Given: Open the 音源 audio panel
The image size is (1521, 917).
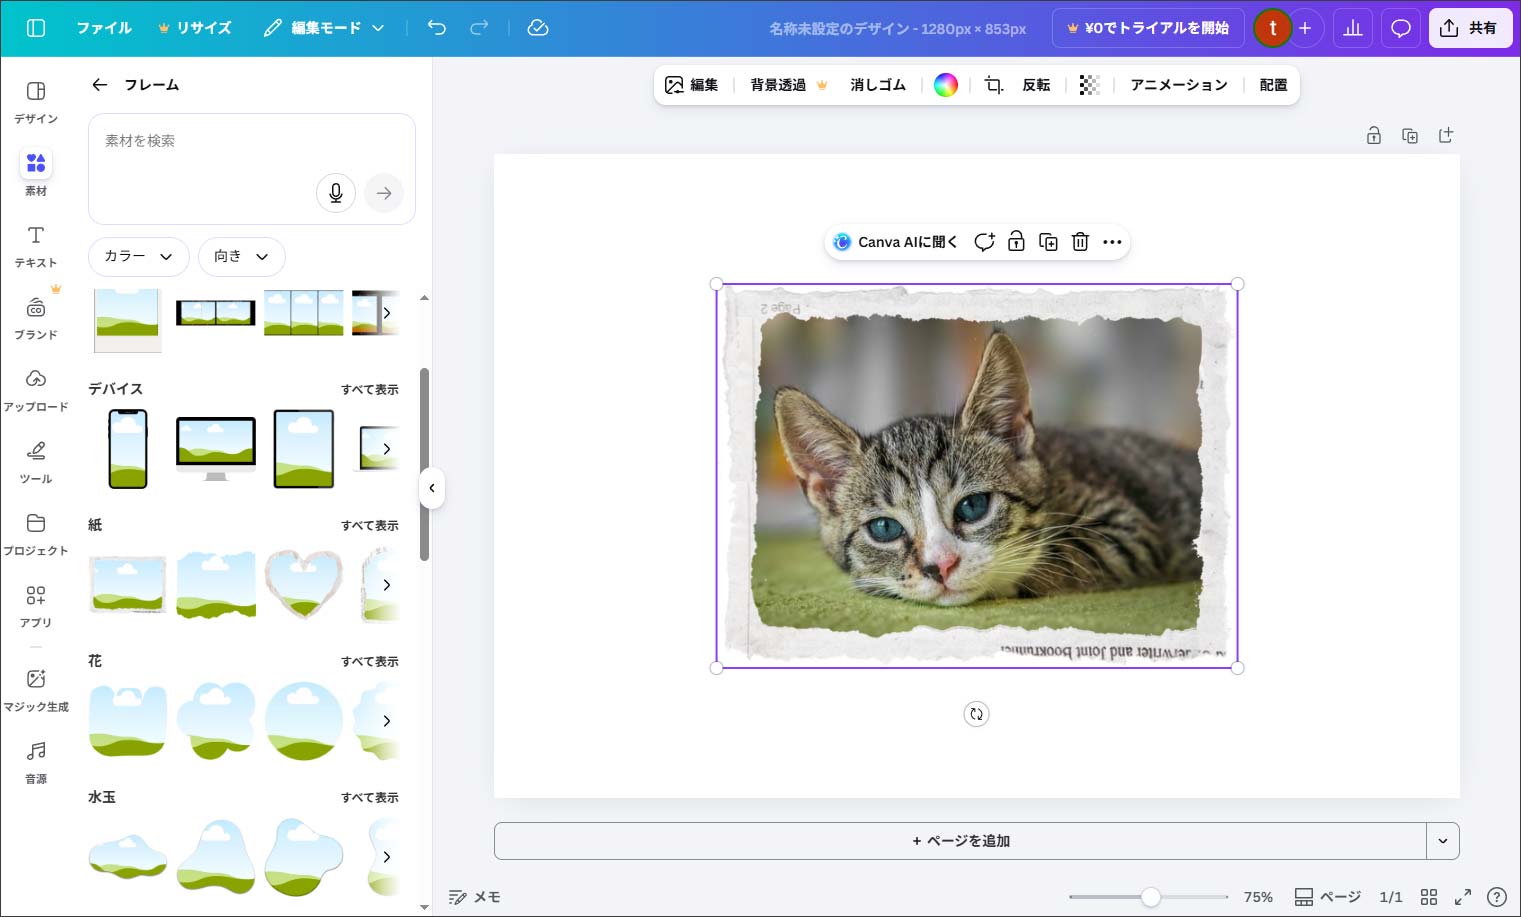Looking at the screenshot, I should click(x=36, y=760).
